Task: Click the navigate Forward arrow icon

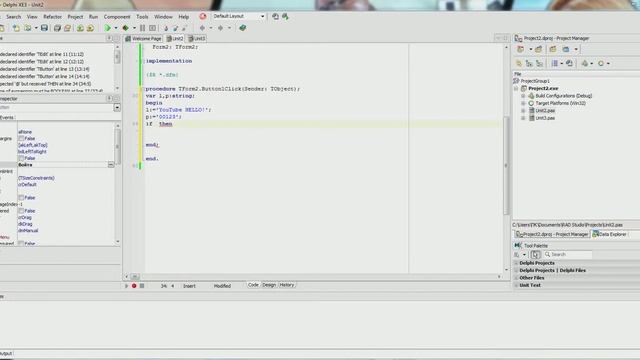Action: (220, 28)
